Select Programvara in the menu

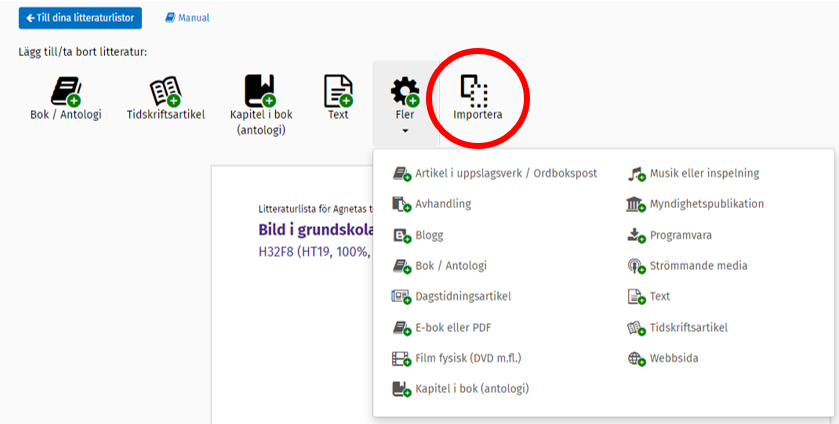click(680, 235)
